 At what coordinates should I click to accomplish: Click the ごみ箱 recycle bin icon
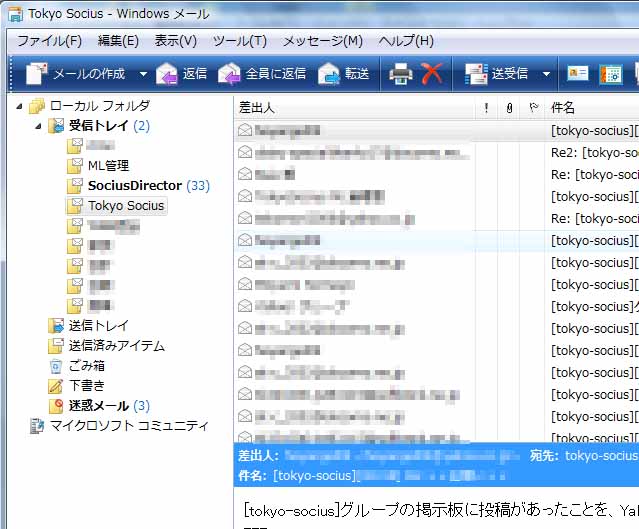(56, 366)
